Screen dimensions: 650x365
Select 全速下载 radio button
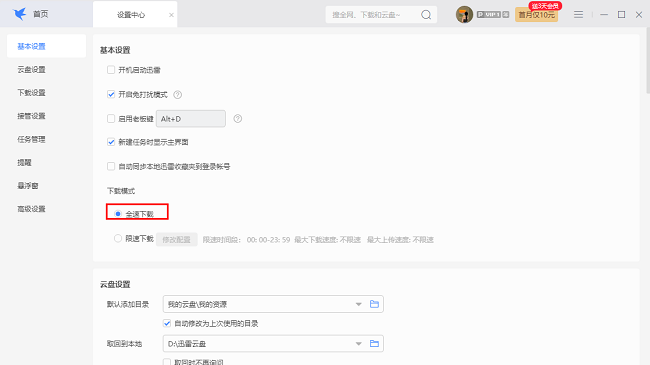click(x=118, y=214)
